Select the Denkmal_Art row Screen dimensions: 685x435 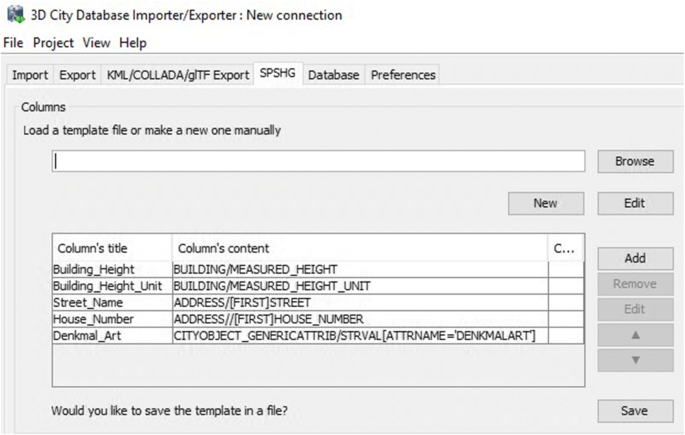point(318,335)
